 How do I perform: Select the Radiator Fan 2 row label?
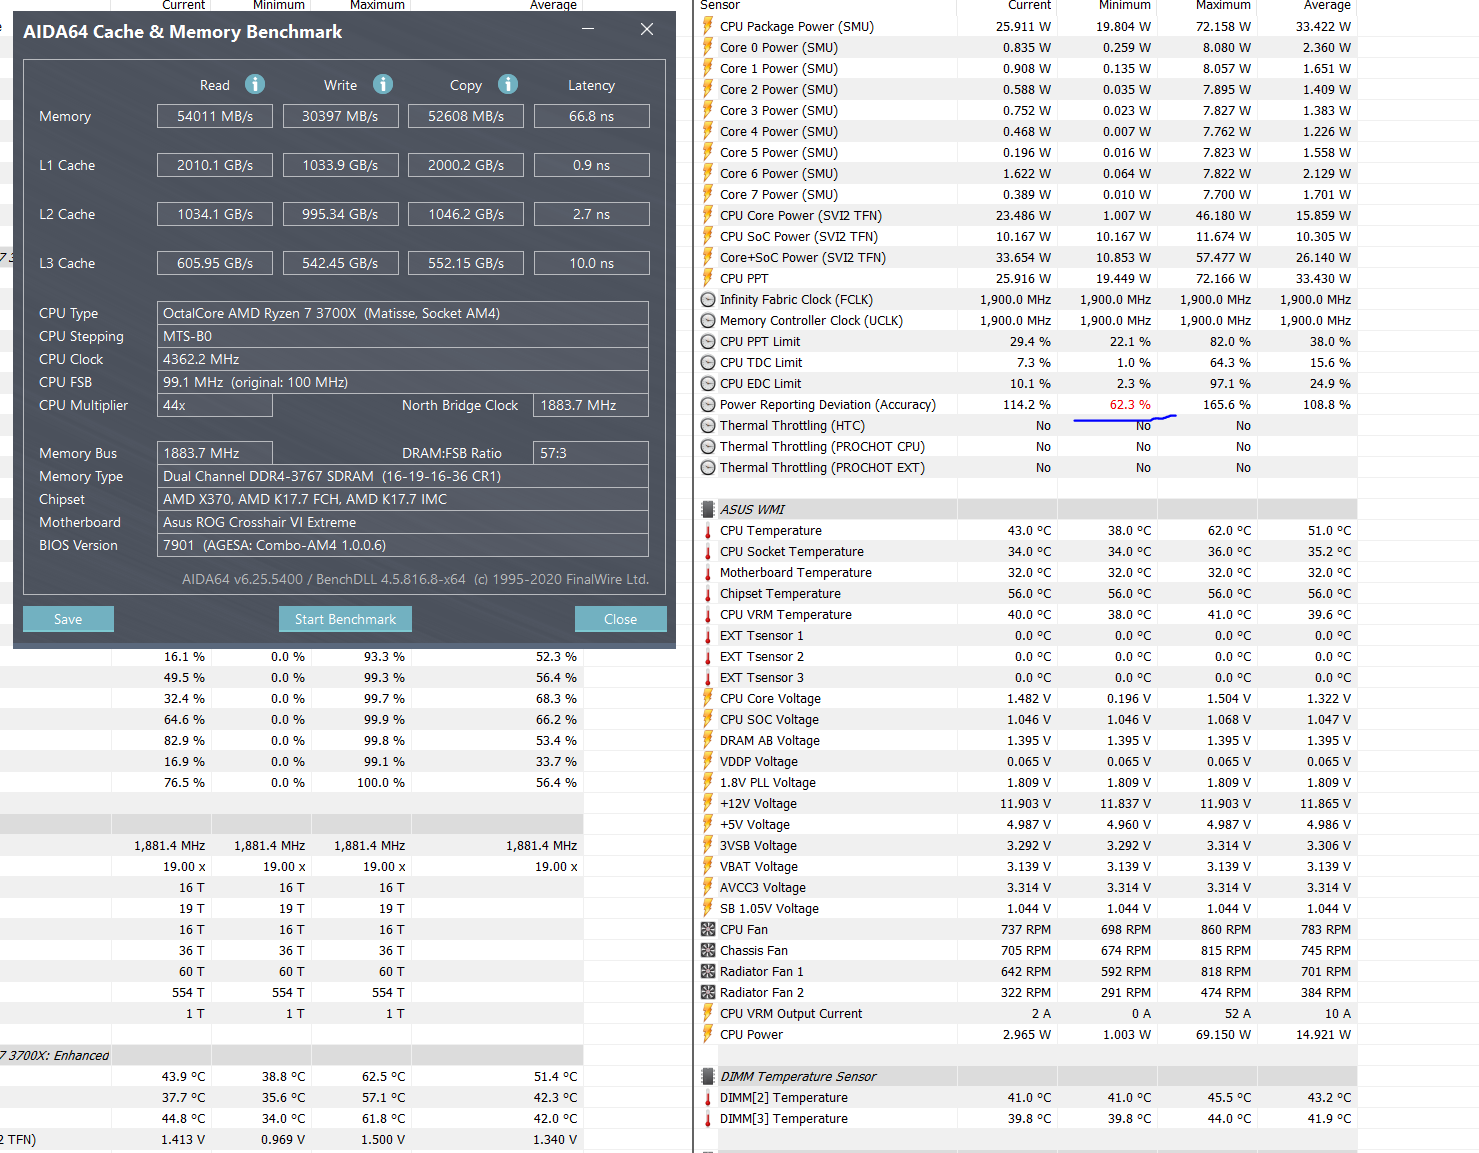762,992
